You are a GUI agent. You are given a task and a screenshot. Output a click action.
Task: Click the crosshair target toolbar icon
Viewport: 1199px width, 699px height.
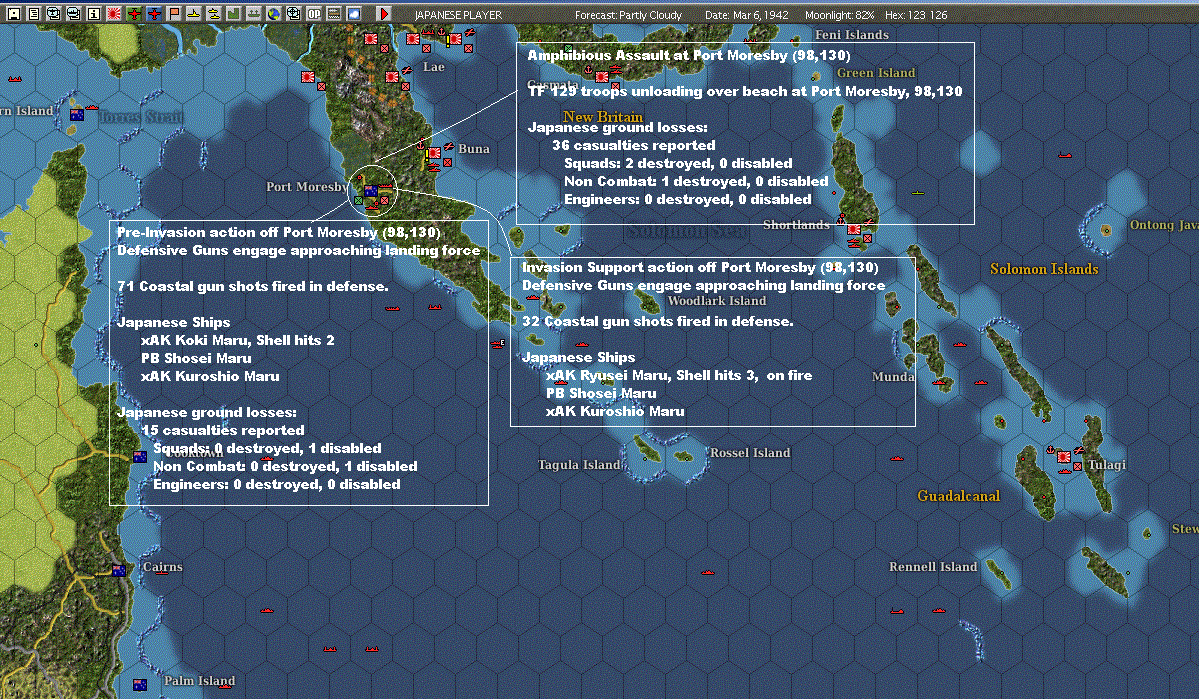[x=294, y=14]
